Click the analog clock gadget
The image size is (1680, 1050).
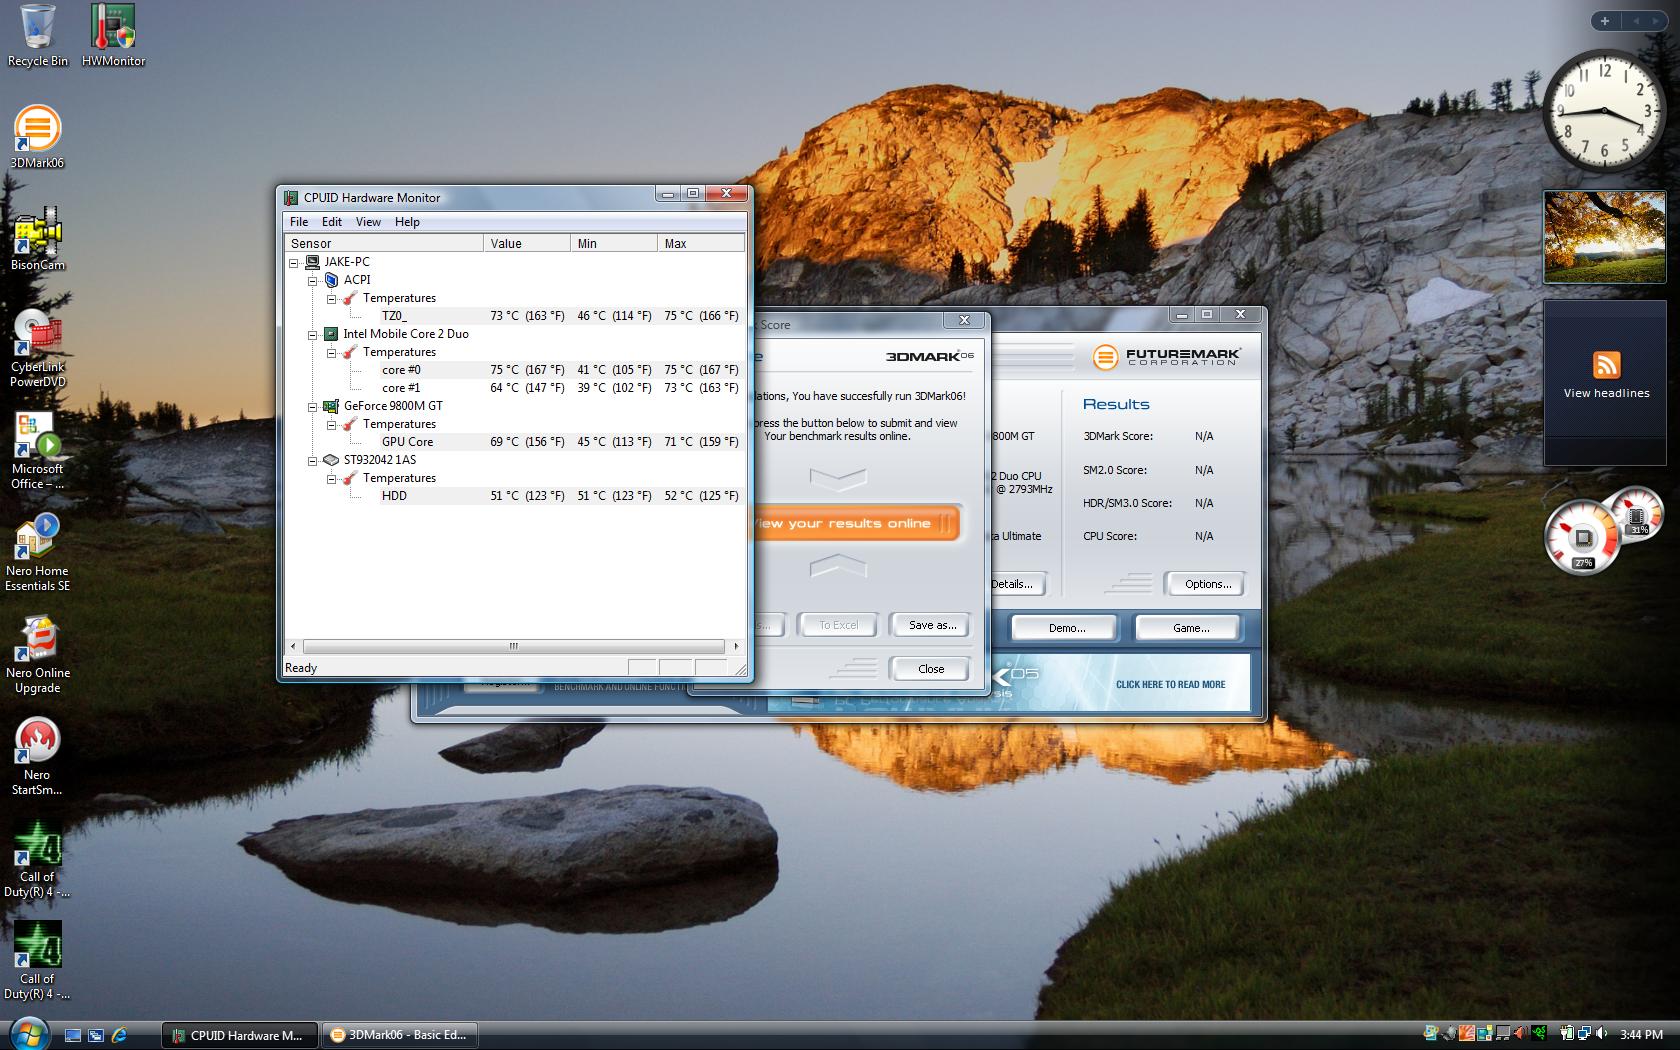coord(1604,110)
